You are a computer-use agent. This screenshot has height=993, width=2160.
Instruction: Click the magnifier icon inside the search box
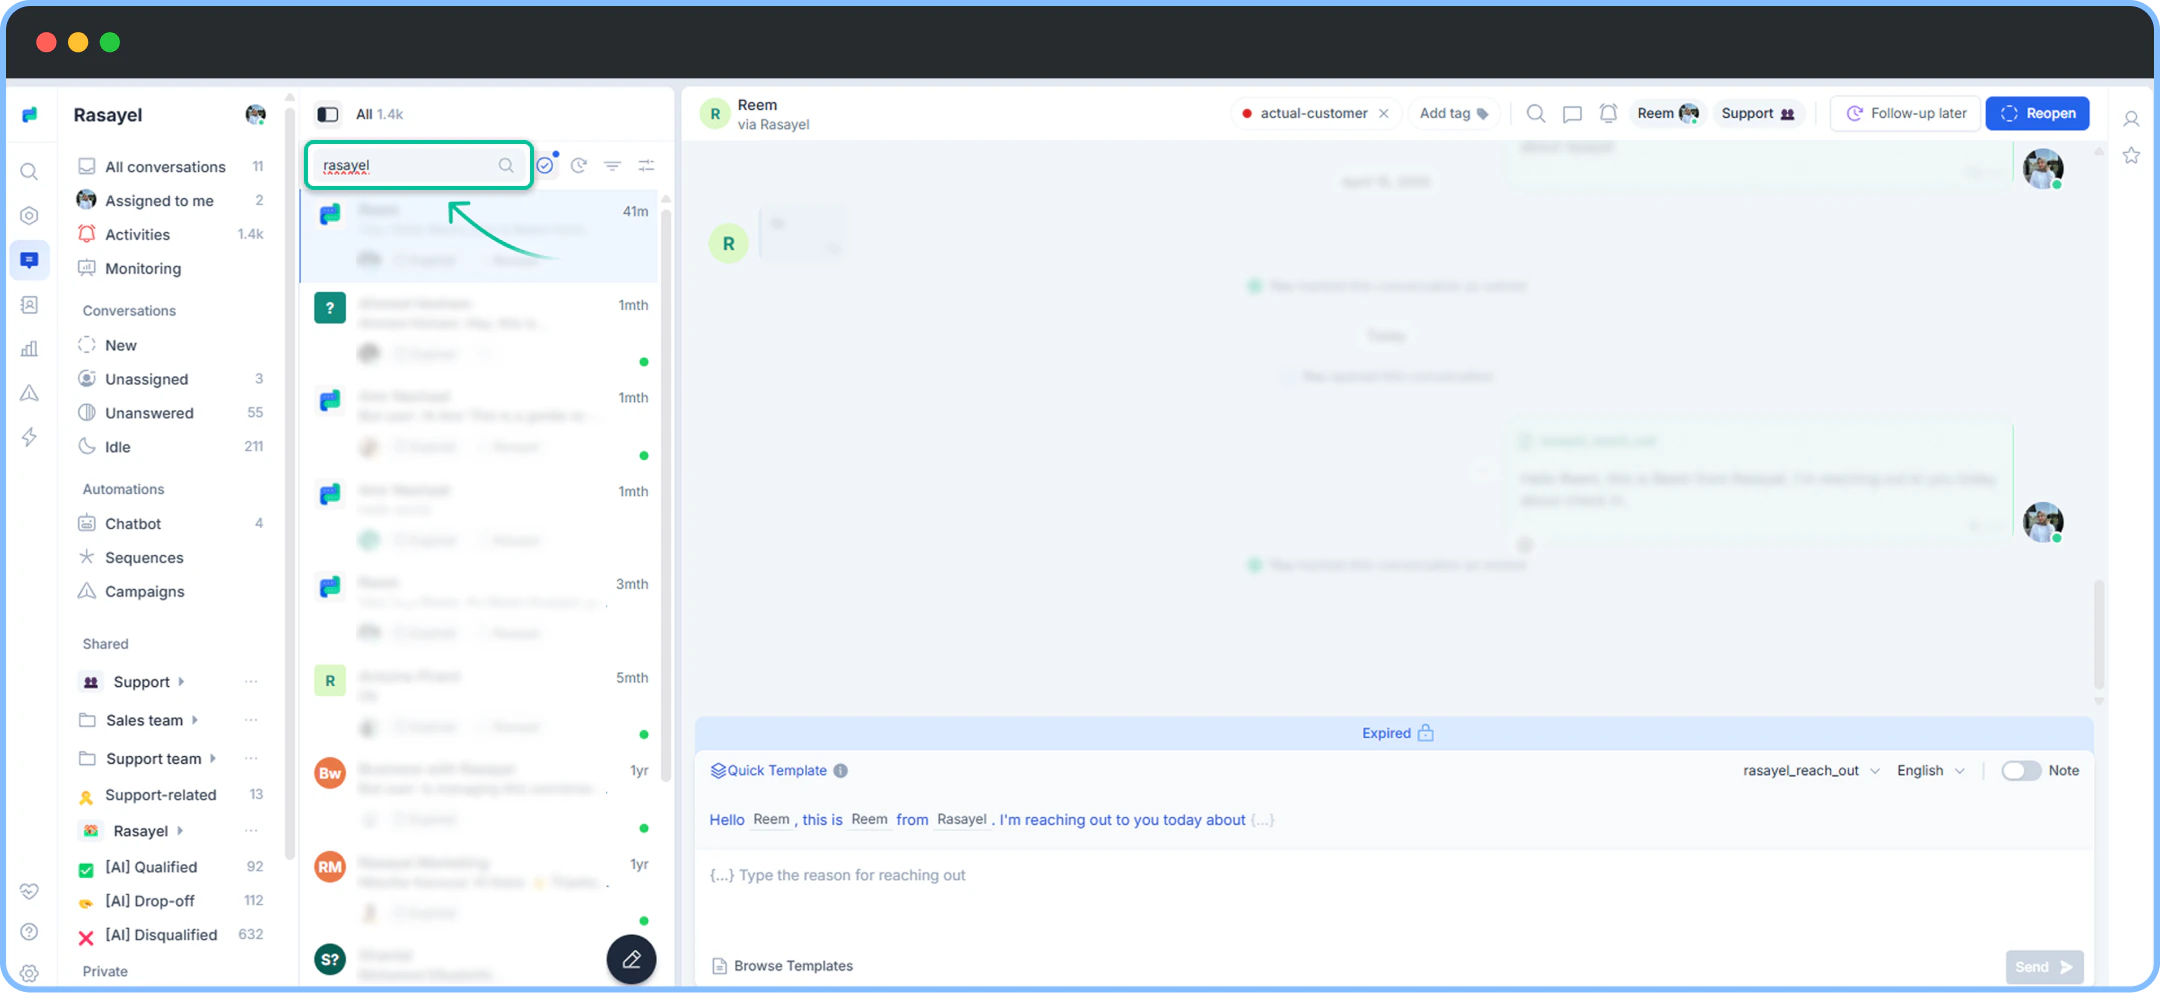(506, 165)
